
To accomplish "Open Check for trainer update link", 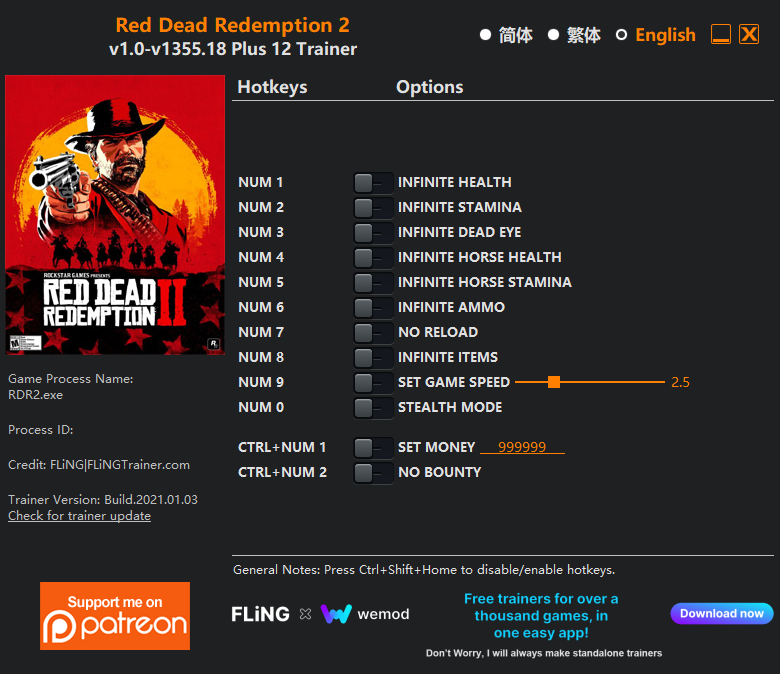I will coord(80,516).
